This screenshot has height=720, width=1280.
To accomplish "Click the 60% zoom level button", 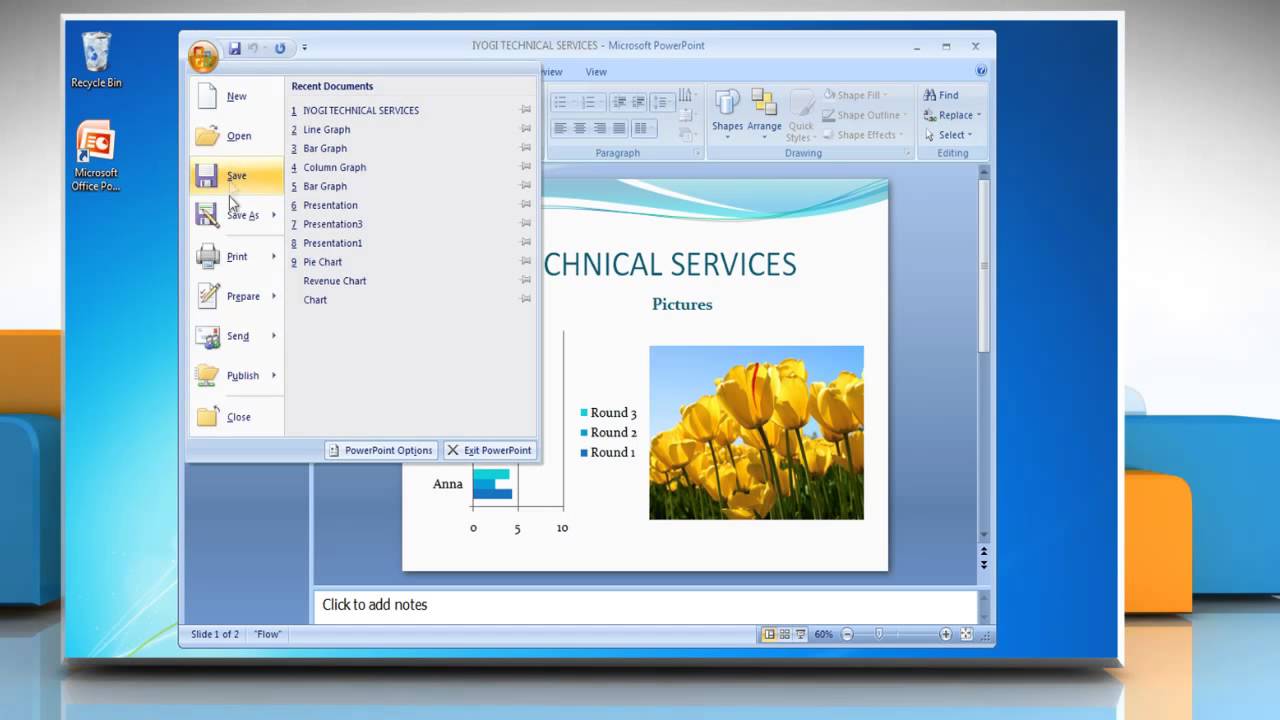I will coord(823,634).
